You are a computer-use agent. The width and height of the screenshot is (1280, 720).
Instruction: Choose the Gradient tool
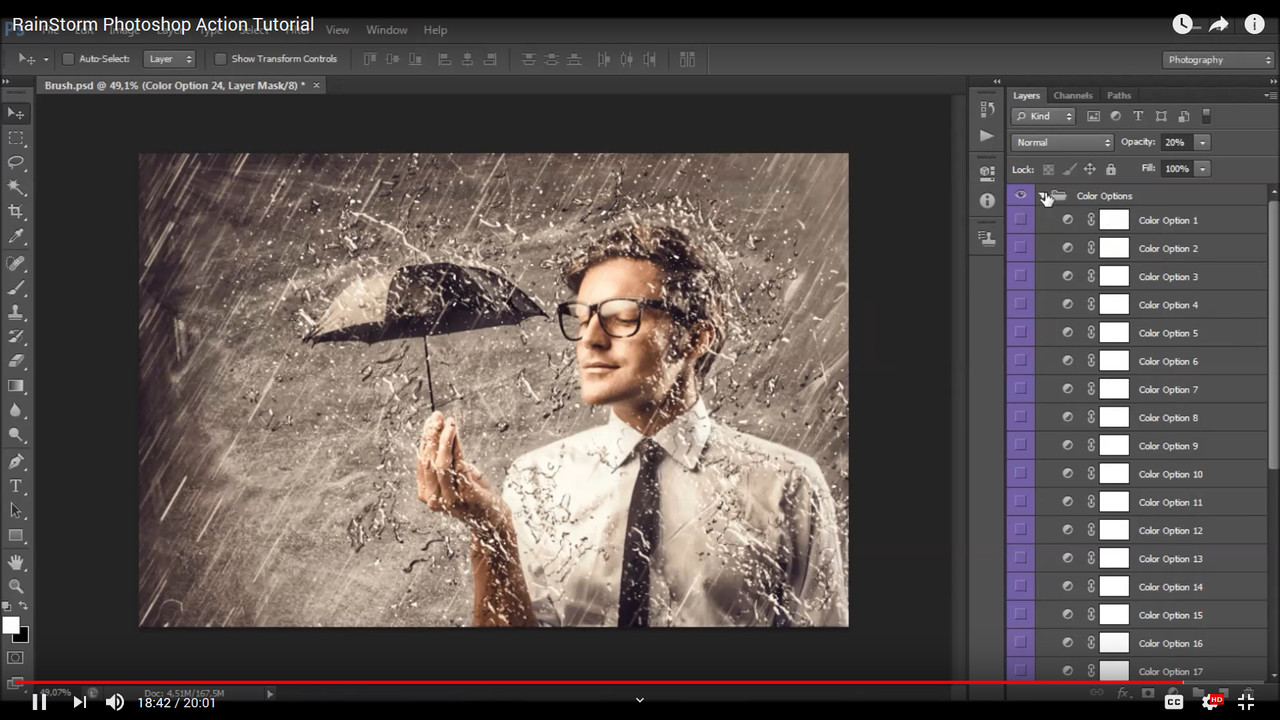(x=14, y=387)
